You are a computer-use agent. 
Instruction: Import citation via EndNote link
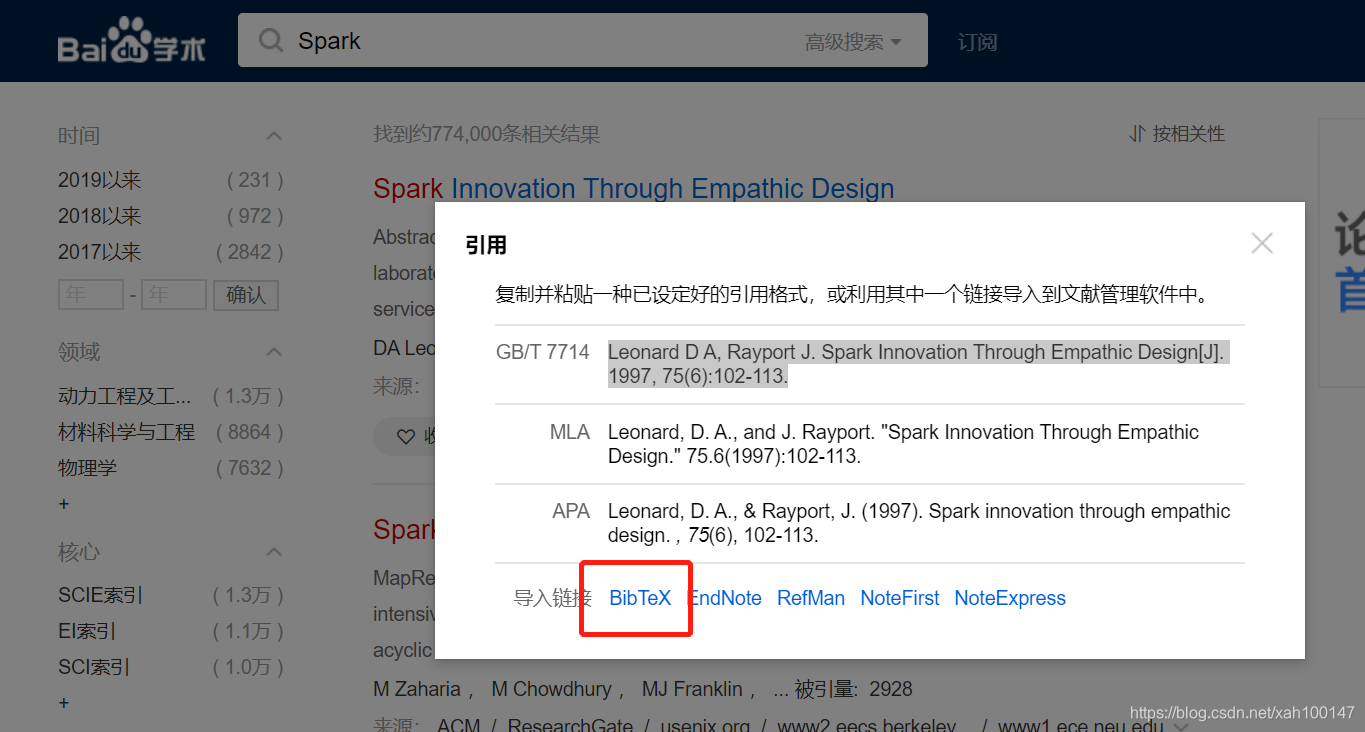point(725,598)
